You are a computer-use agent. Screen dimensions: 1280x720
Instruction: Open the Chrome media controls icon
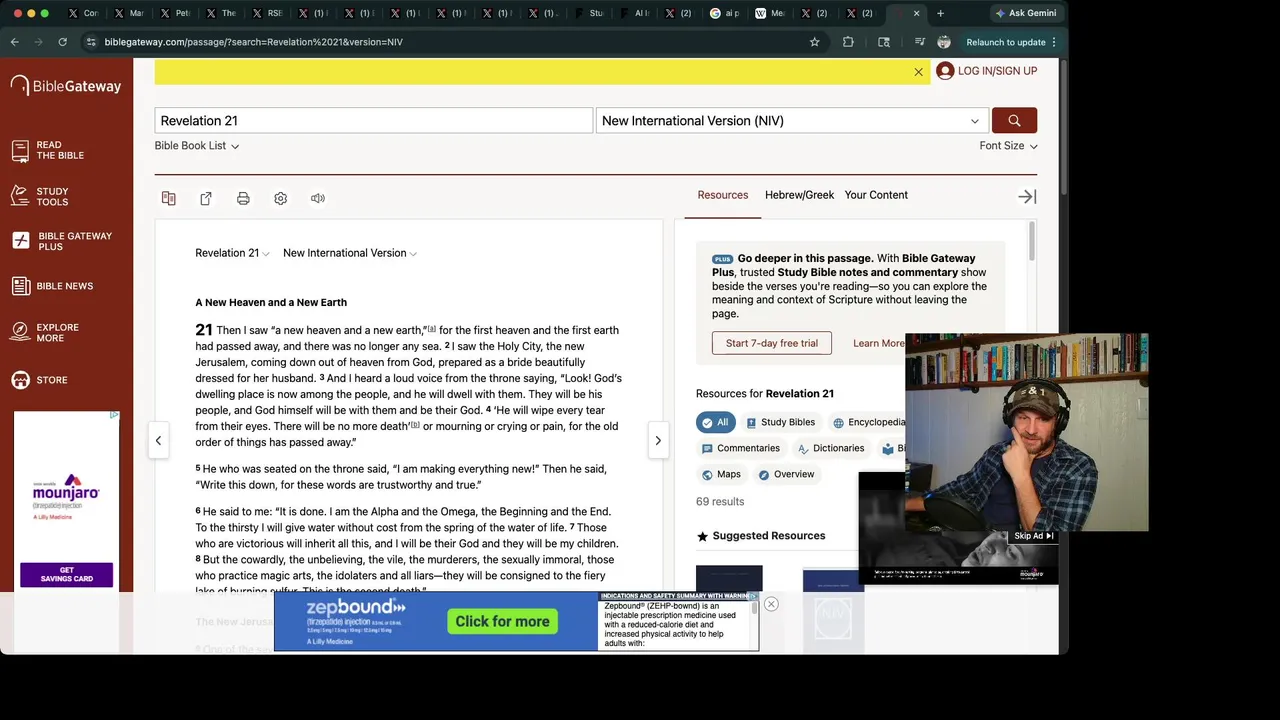919,42
